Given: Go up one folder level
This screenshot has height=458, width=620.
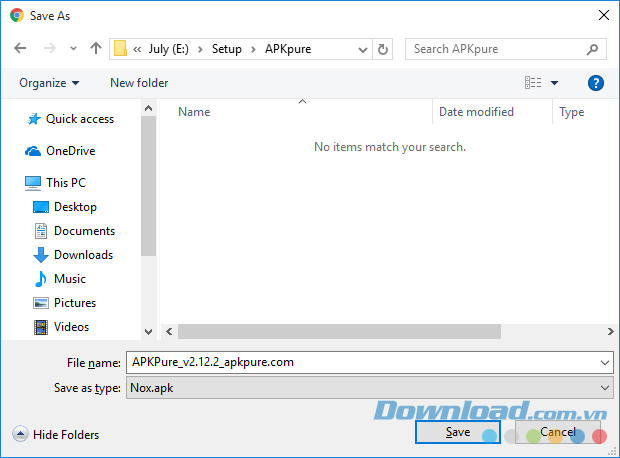Looking at the screenshot, I should (96, 48).
